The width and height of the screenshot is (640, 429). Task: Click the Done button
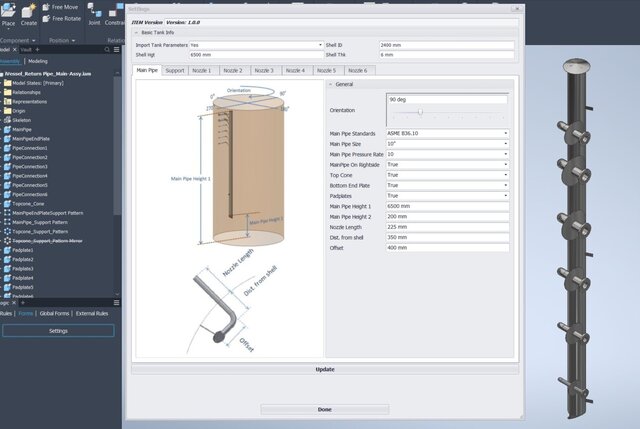(324, 409)
